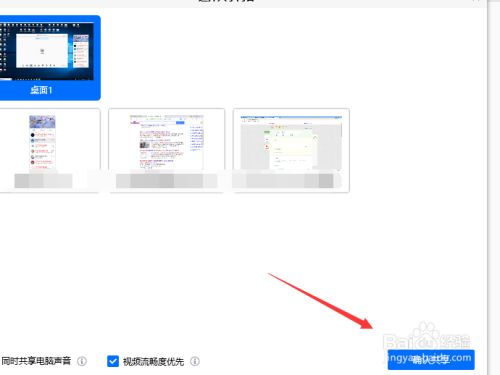Click the 同时共享电脑声音 label
The height and width of the screenshot is (375, 500).
[x=36, y=361]
